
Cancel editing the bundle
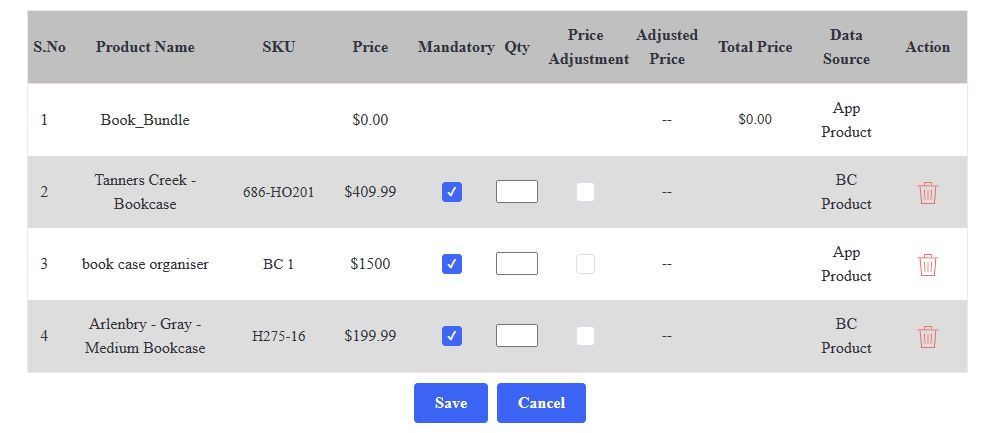click(x=541, y=403)
